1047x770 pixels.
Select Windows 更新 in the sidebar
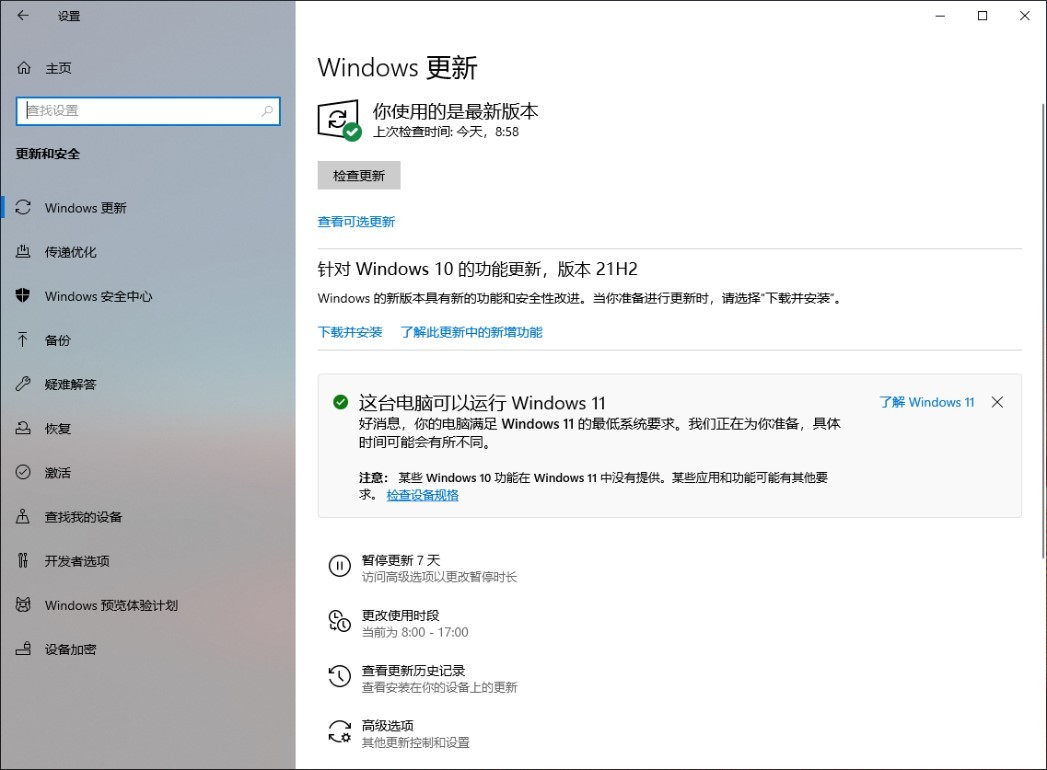point(148,208)
